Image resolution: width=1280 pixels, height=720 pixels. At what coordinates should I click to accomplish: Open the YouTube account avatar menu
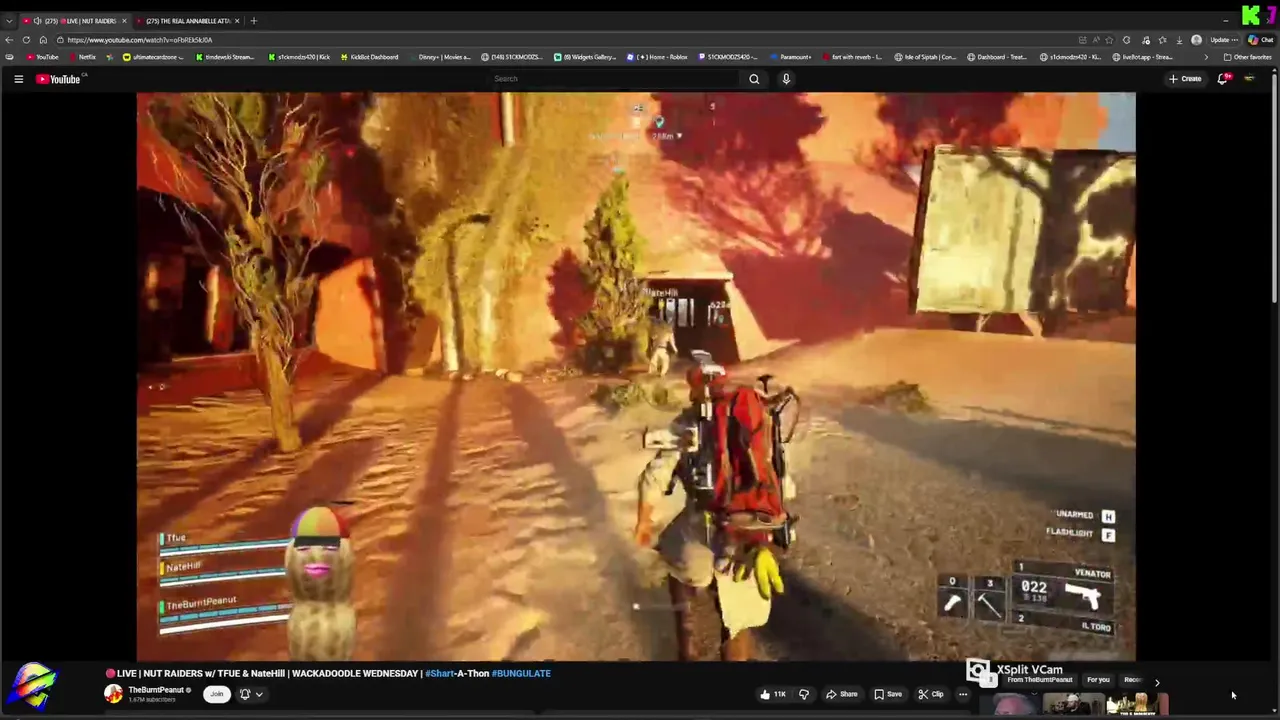(1249, 79)
